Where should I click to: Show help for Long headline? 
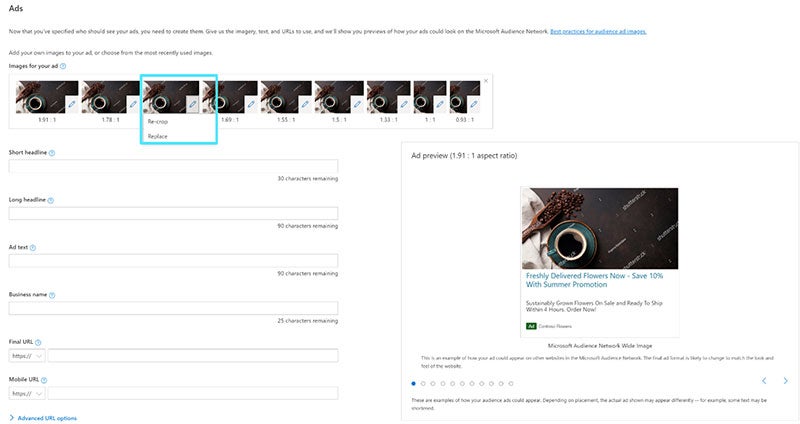click(x=51, y=200)
